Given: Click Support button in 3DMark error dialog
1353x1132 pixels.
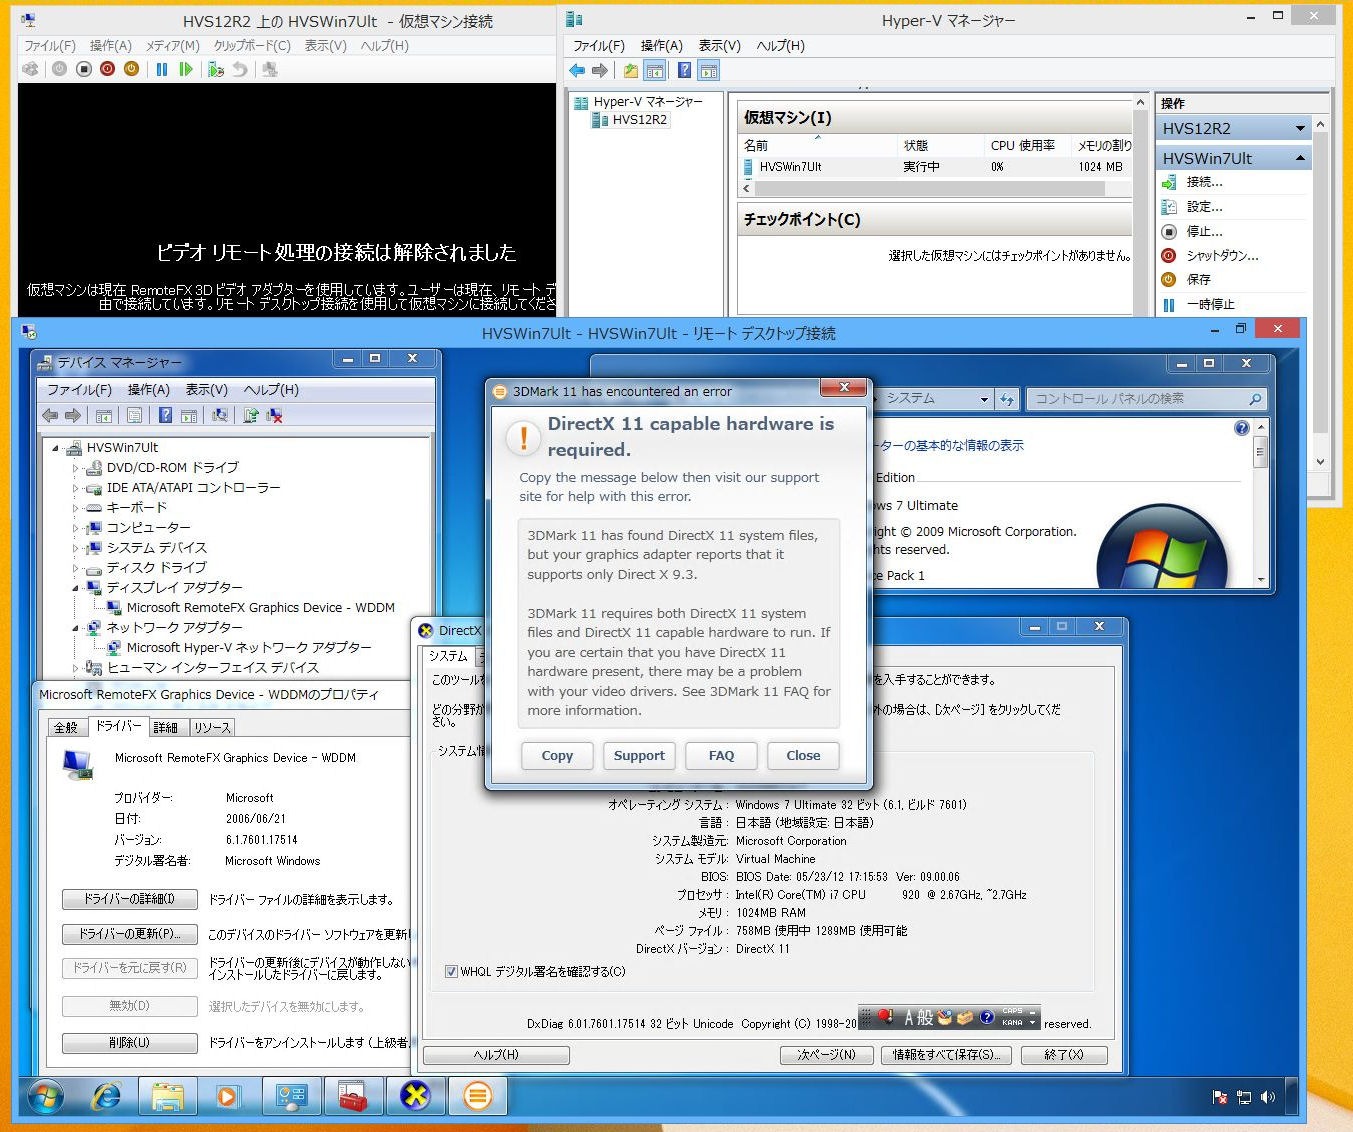Looking at the screenshot, I should (x=639, y=756).
